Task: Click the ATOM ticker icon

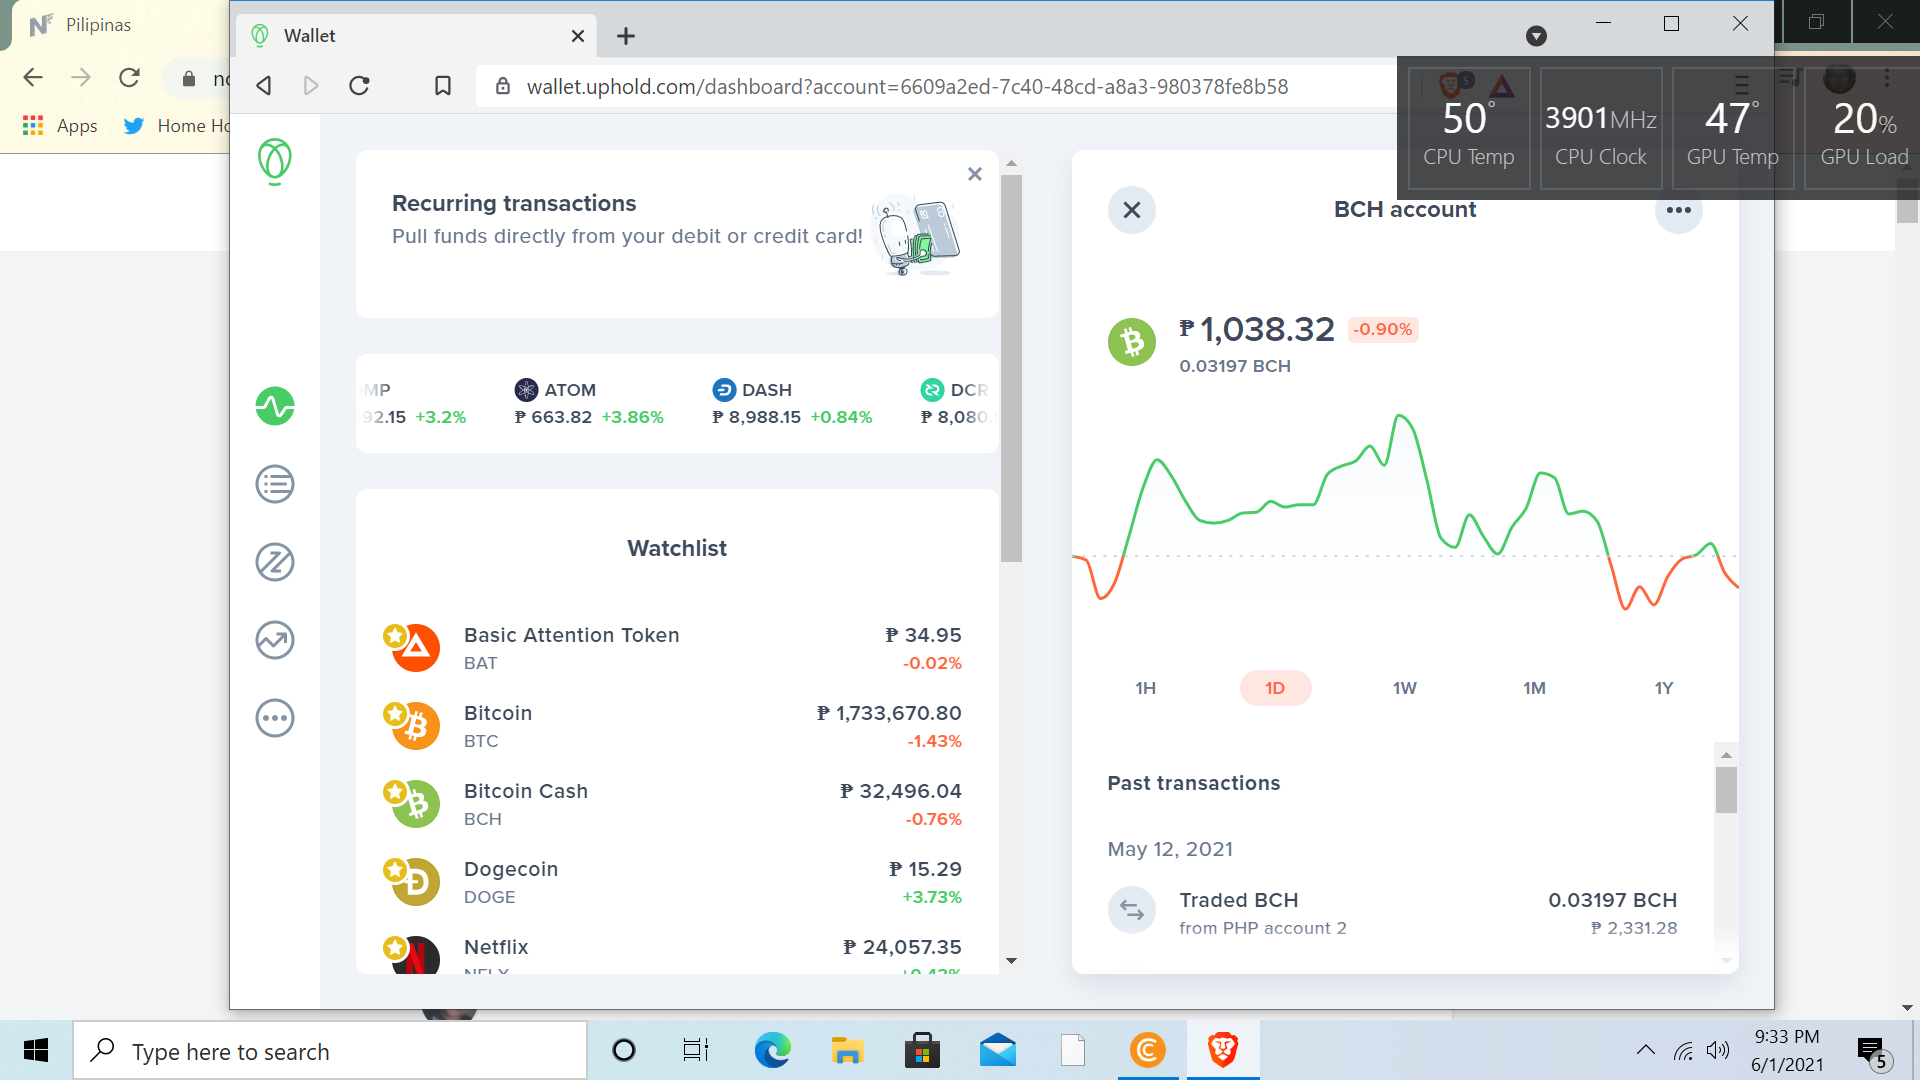Action: click(526, 390)
